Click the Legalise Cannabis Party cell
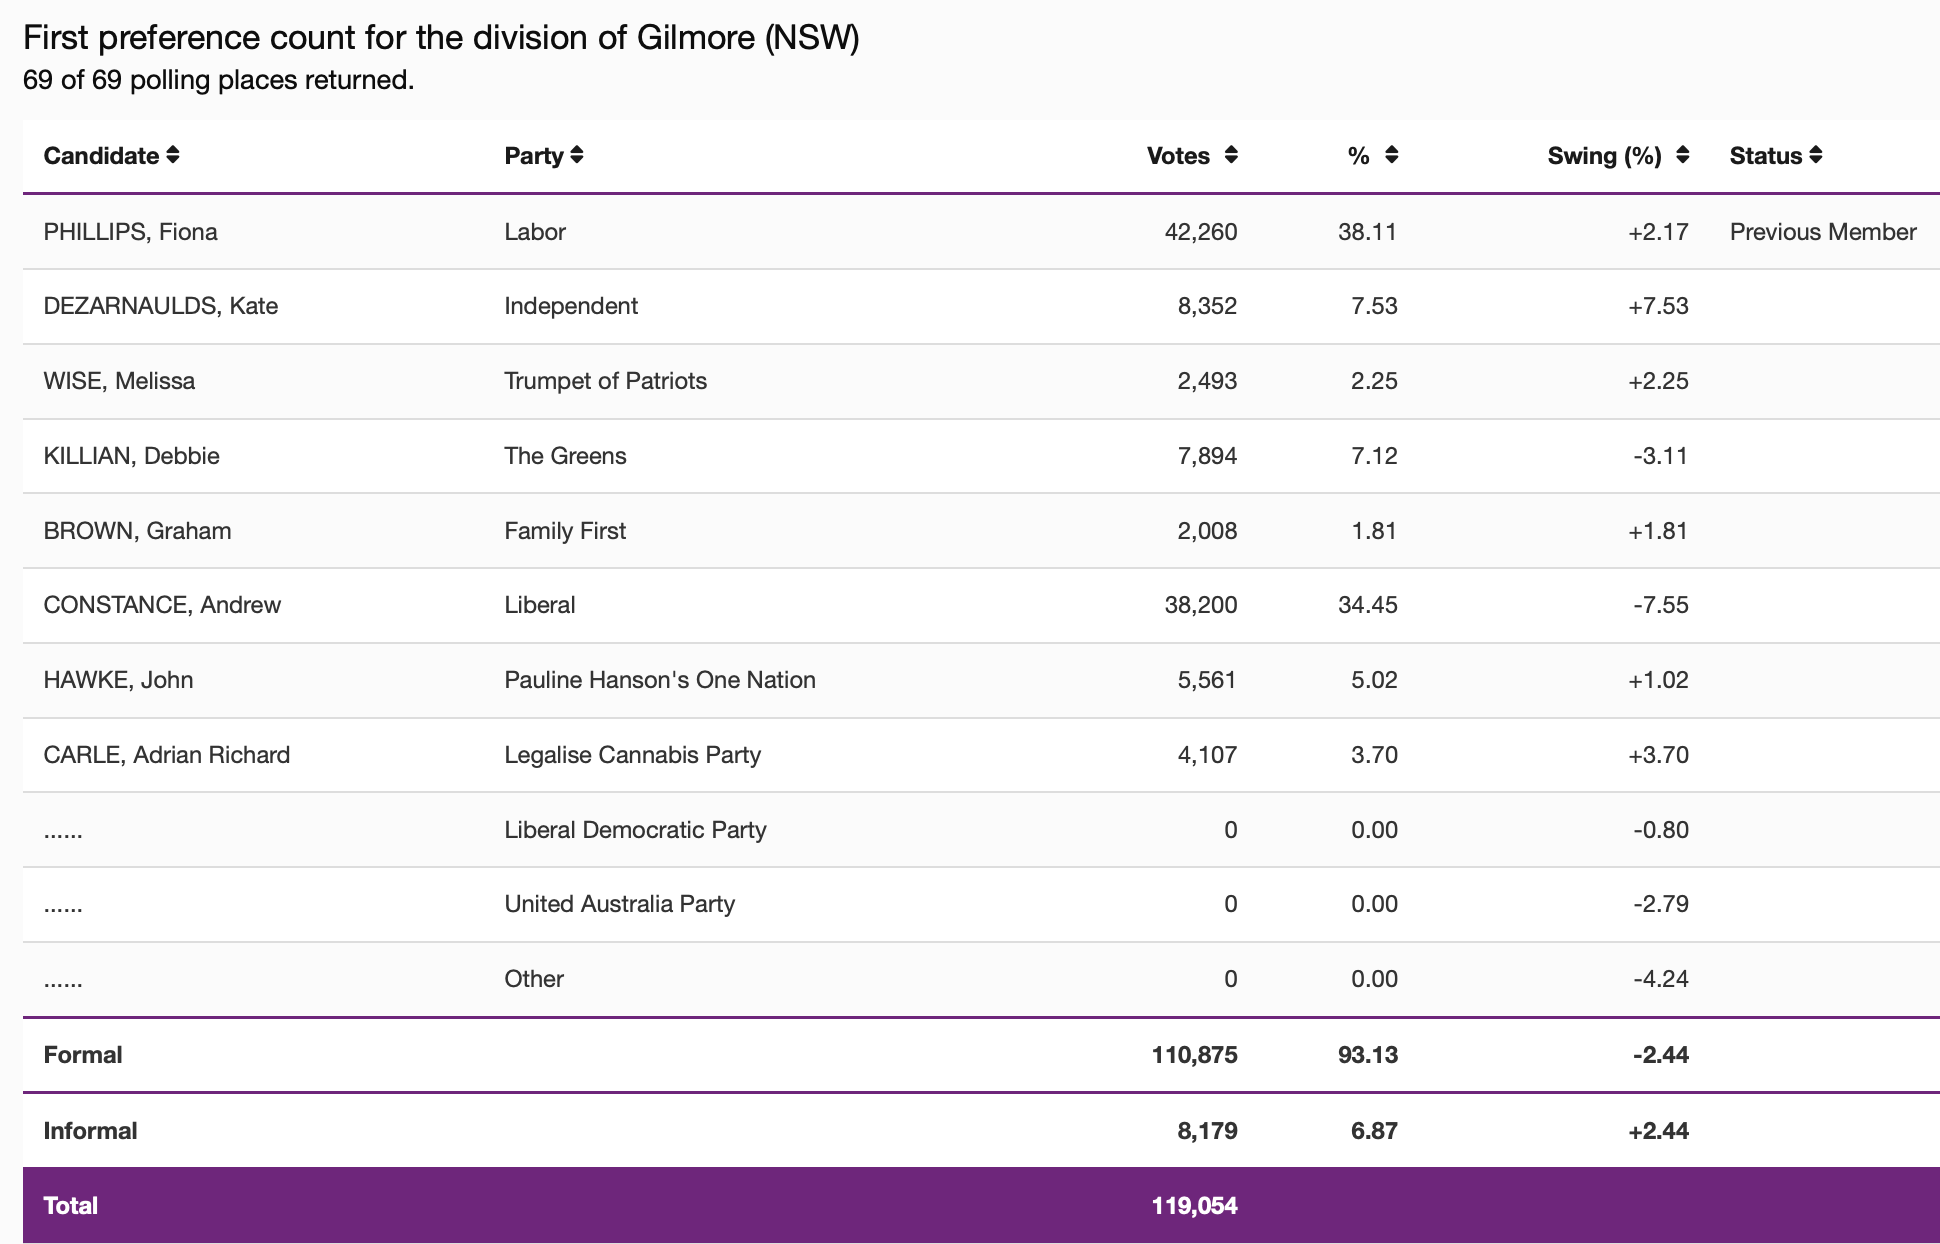The height and width of the screenshot is (1244, 1940). point(632,755)
